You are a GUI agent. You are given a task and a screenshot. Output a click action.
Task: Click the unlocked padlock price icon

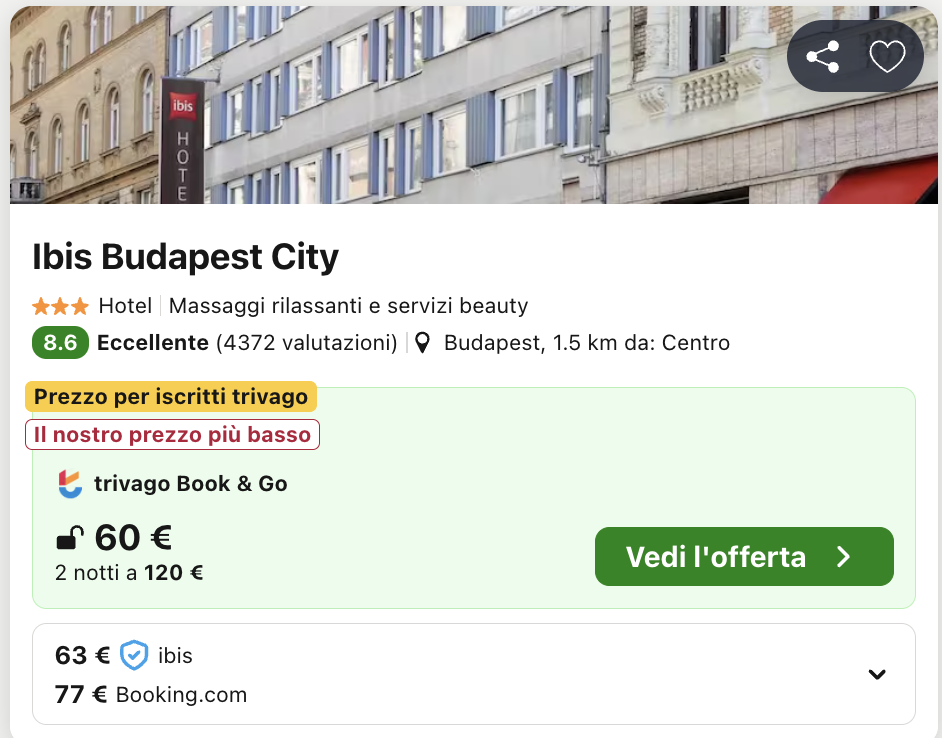coord(69,539)
